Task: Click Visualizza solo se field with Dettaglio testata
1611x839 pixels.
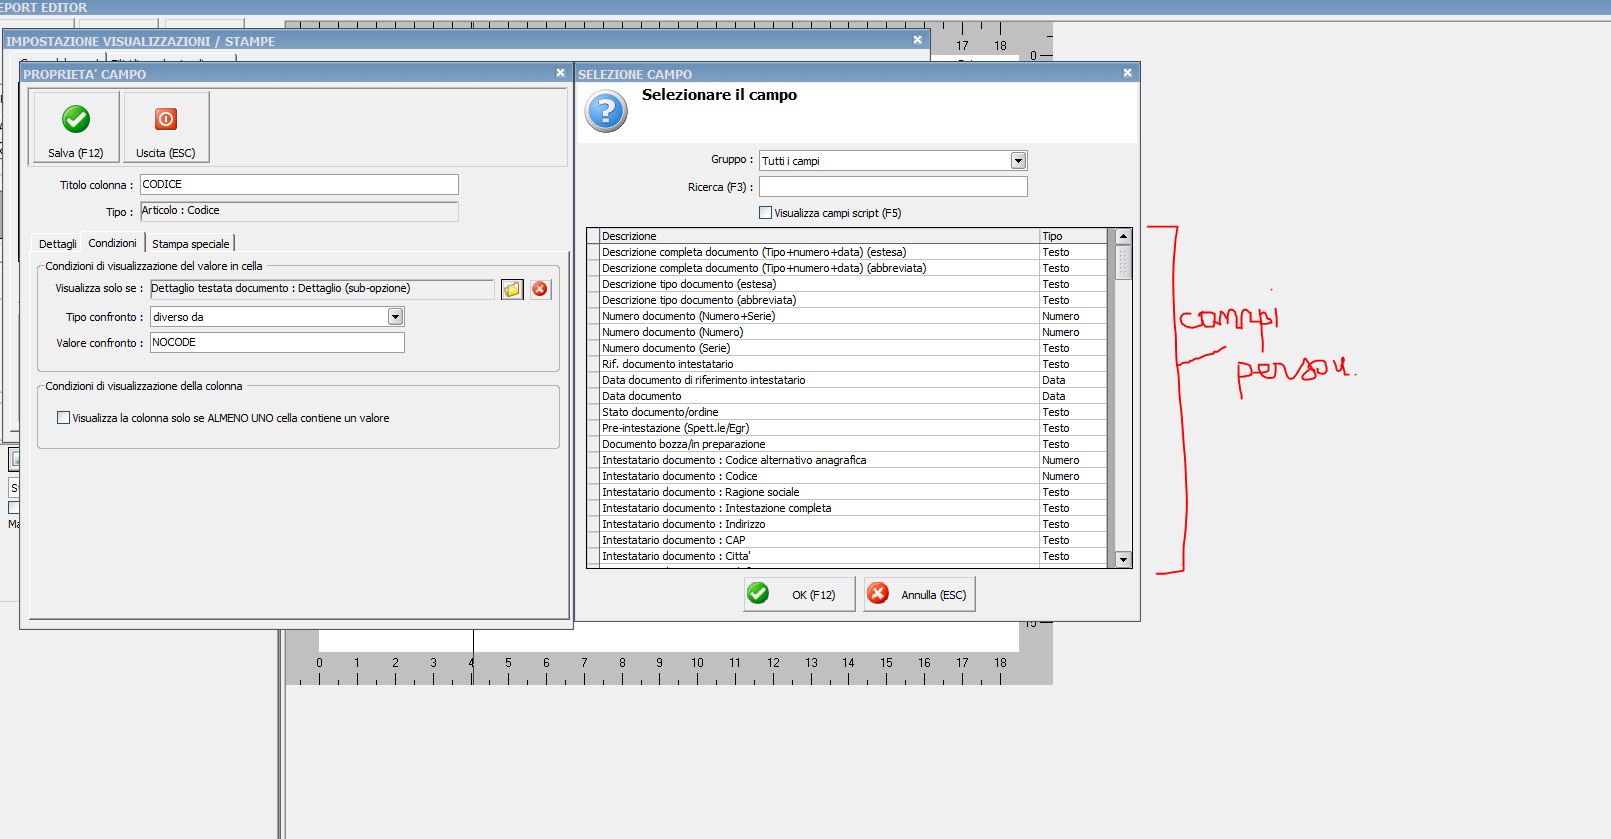Action: (x=322, y=289)
